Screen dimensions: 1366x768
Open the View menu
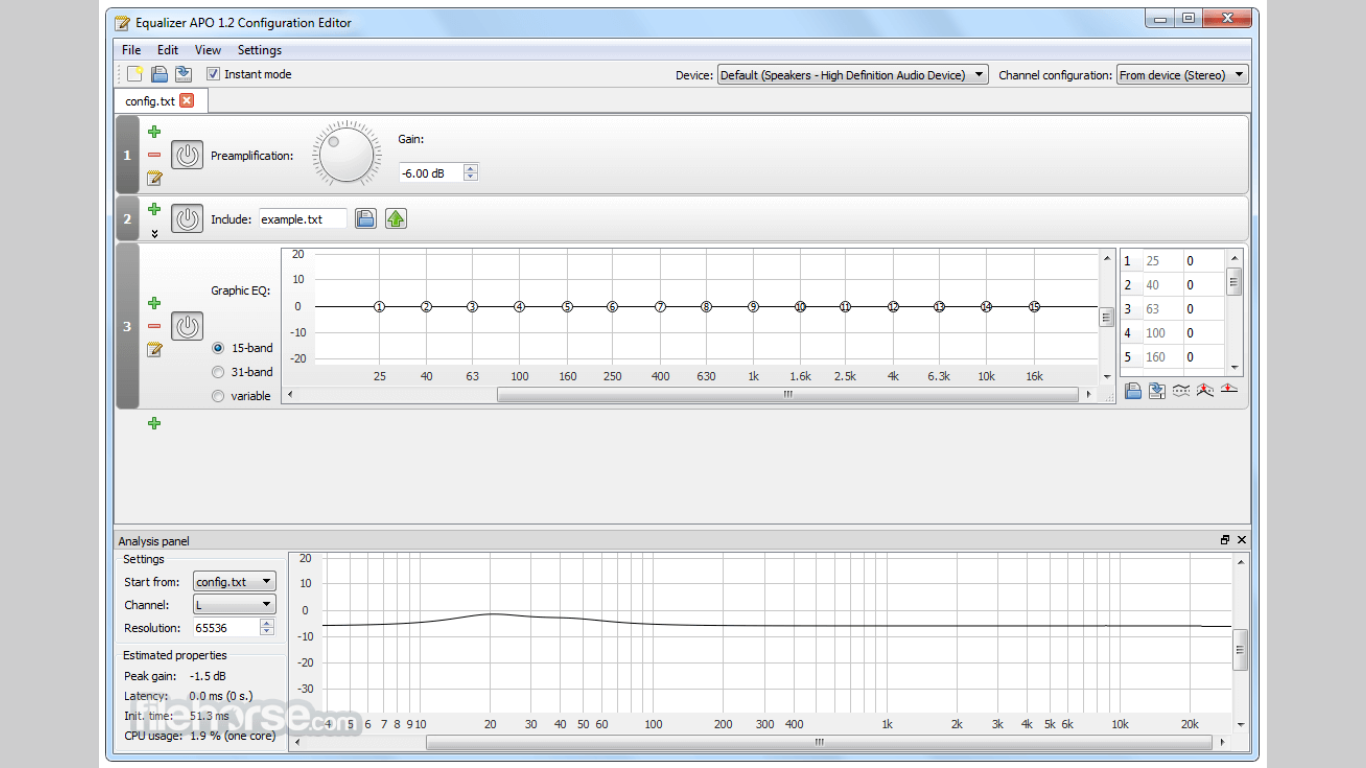click(x=208, y=50)
